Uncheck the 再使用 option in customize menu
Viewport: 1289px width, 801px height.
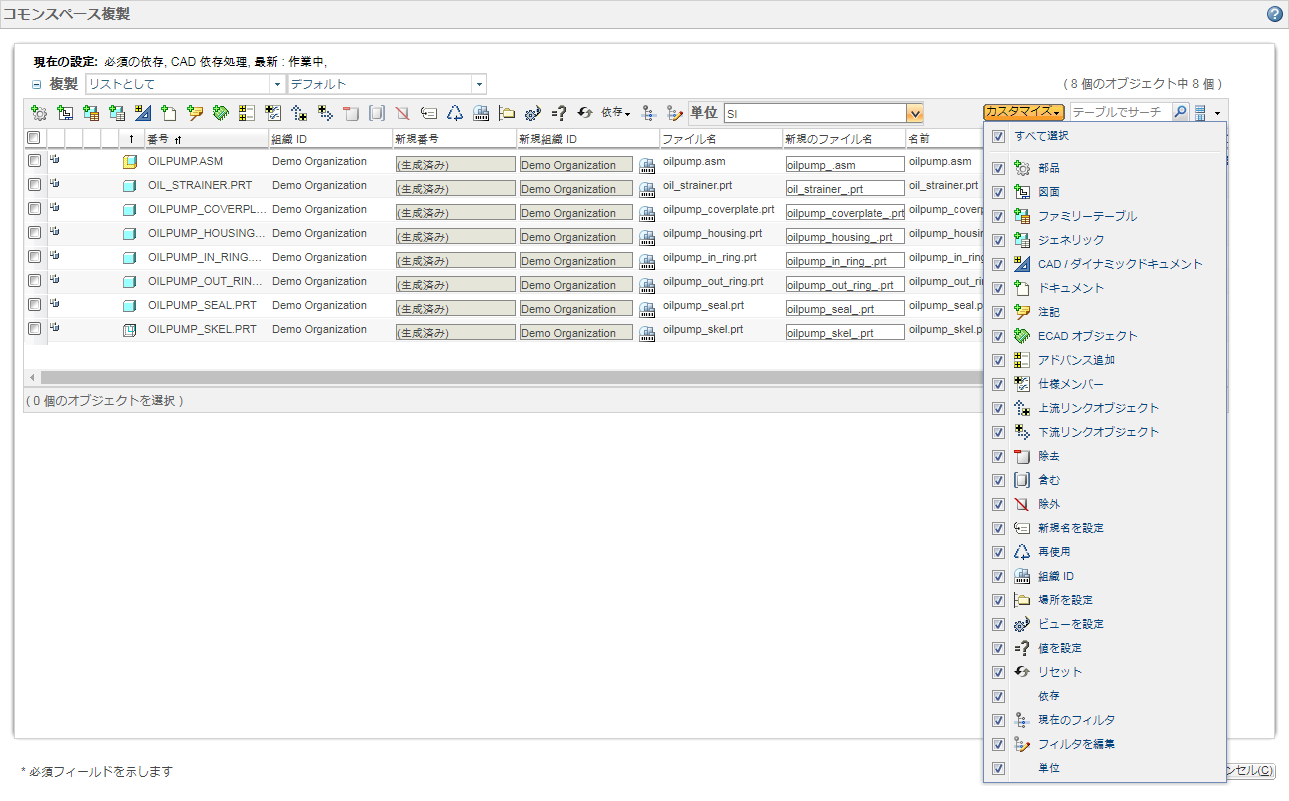click(998, 552)
